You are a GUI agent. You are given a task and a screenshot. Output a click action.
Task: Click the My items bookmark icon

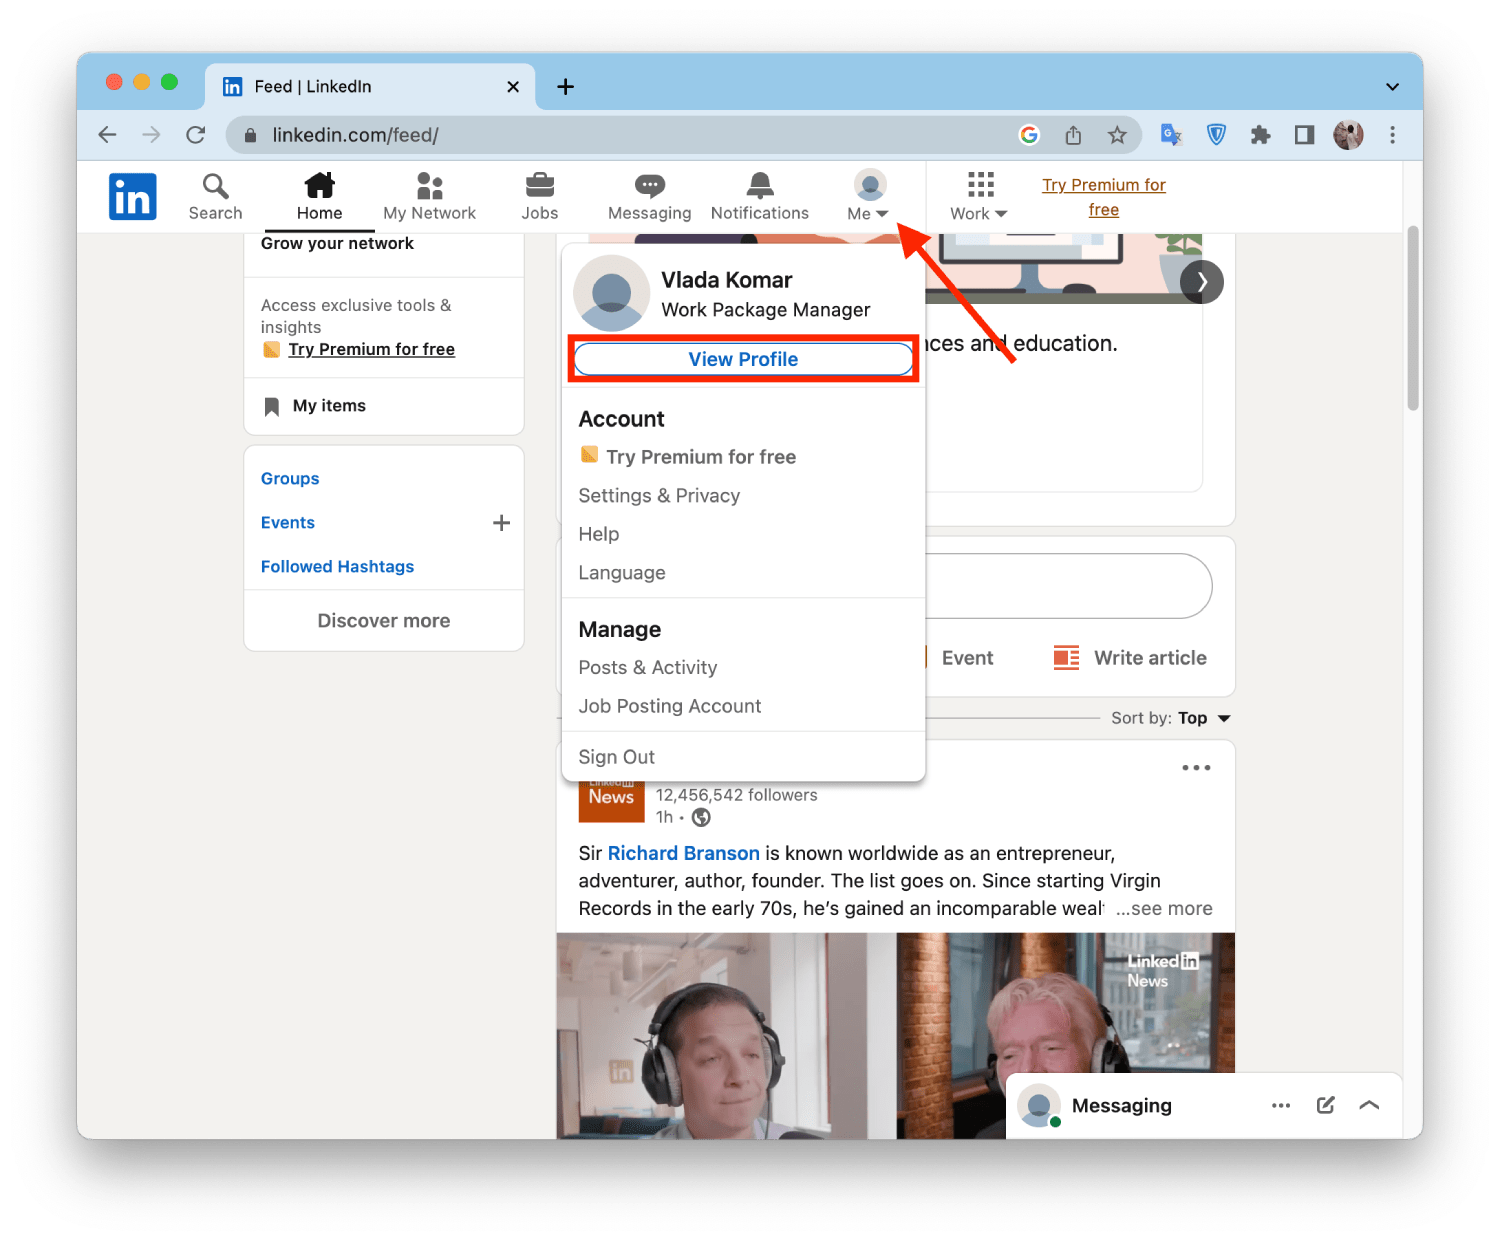(272, 405)
